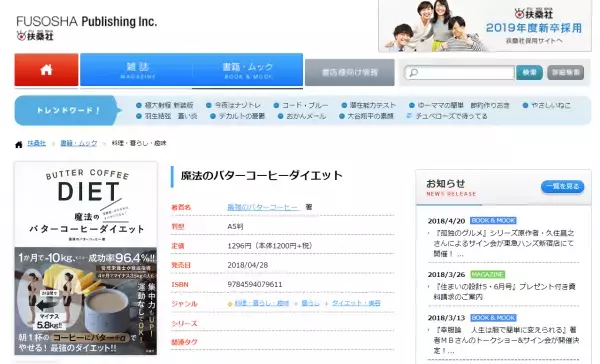Click the breadcrumb home icon
Image resolution: width=600 pixels, height=364 pixels.
click(x=19, y=144)
